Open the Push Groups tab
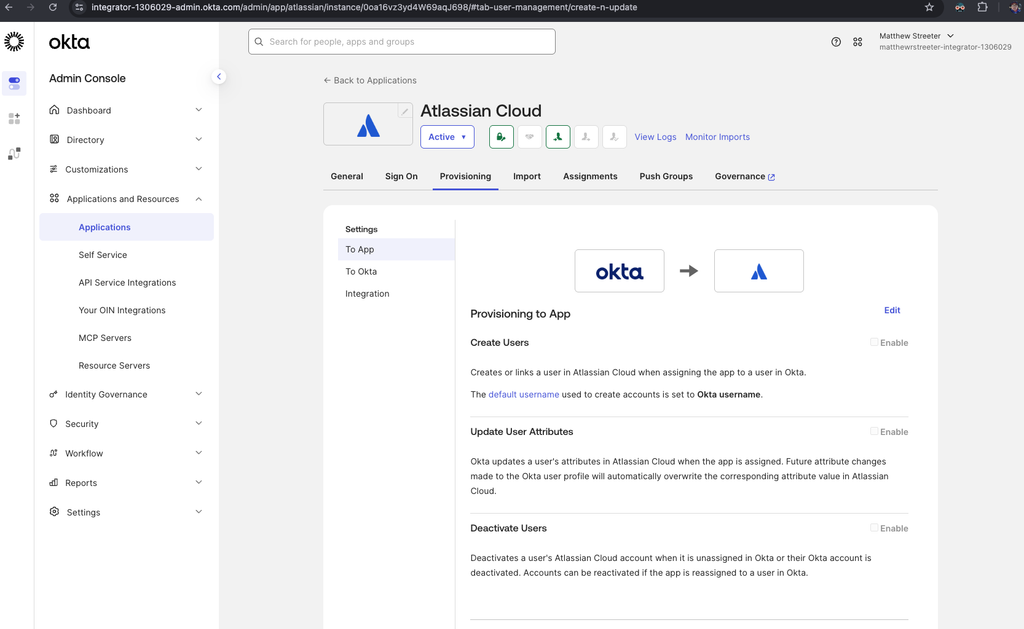 point(666,176)
